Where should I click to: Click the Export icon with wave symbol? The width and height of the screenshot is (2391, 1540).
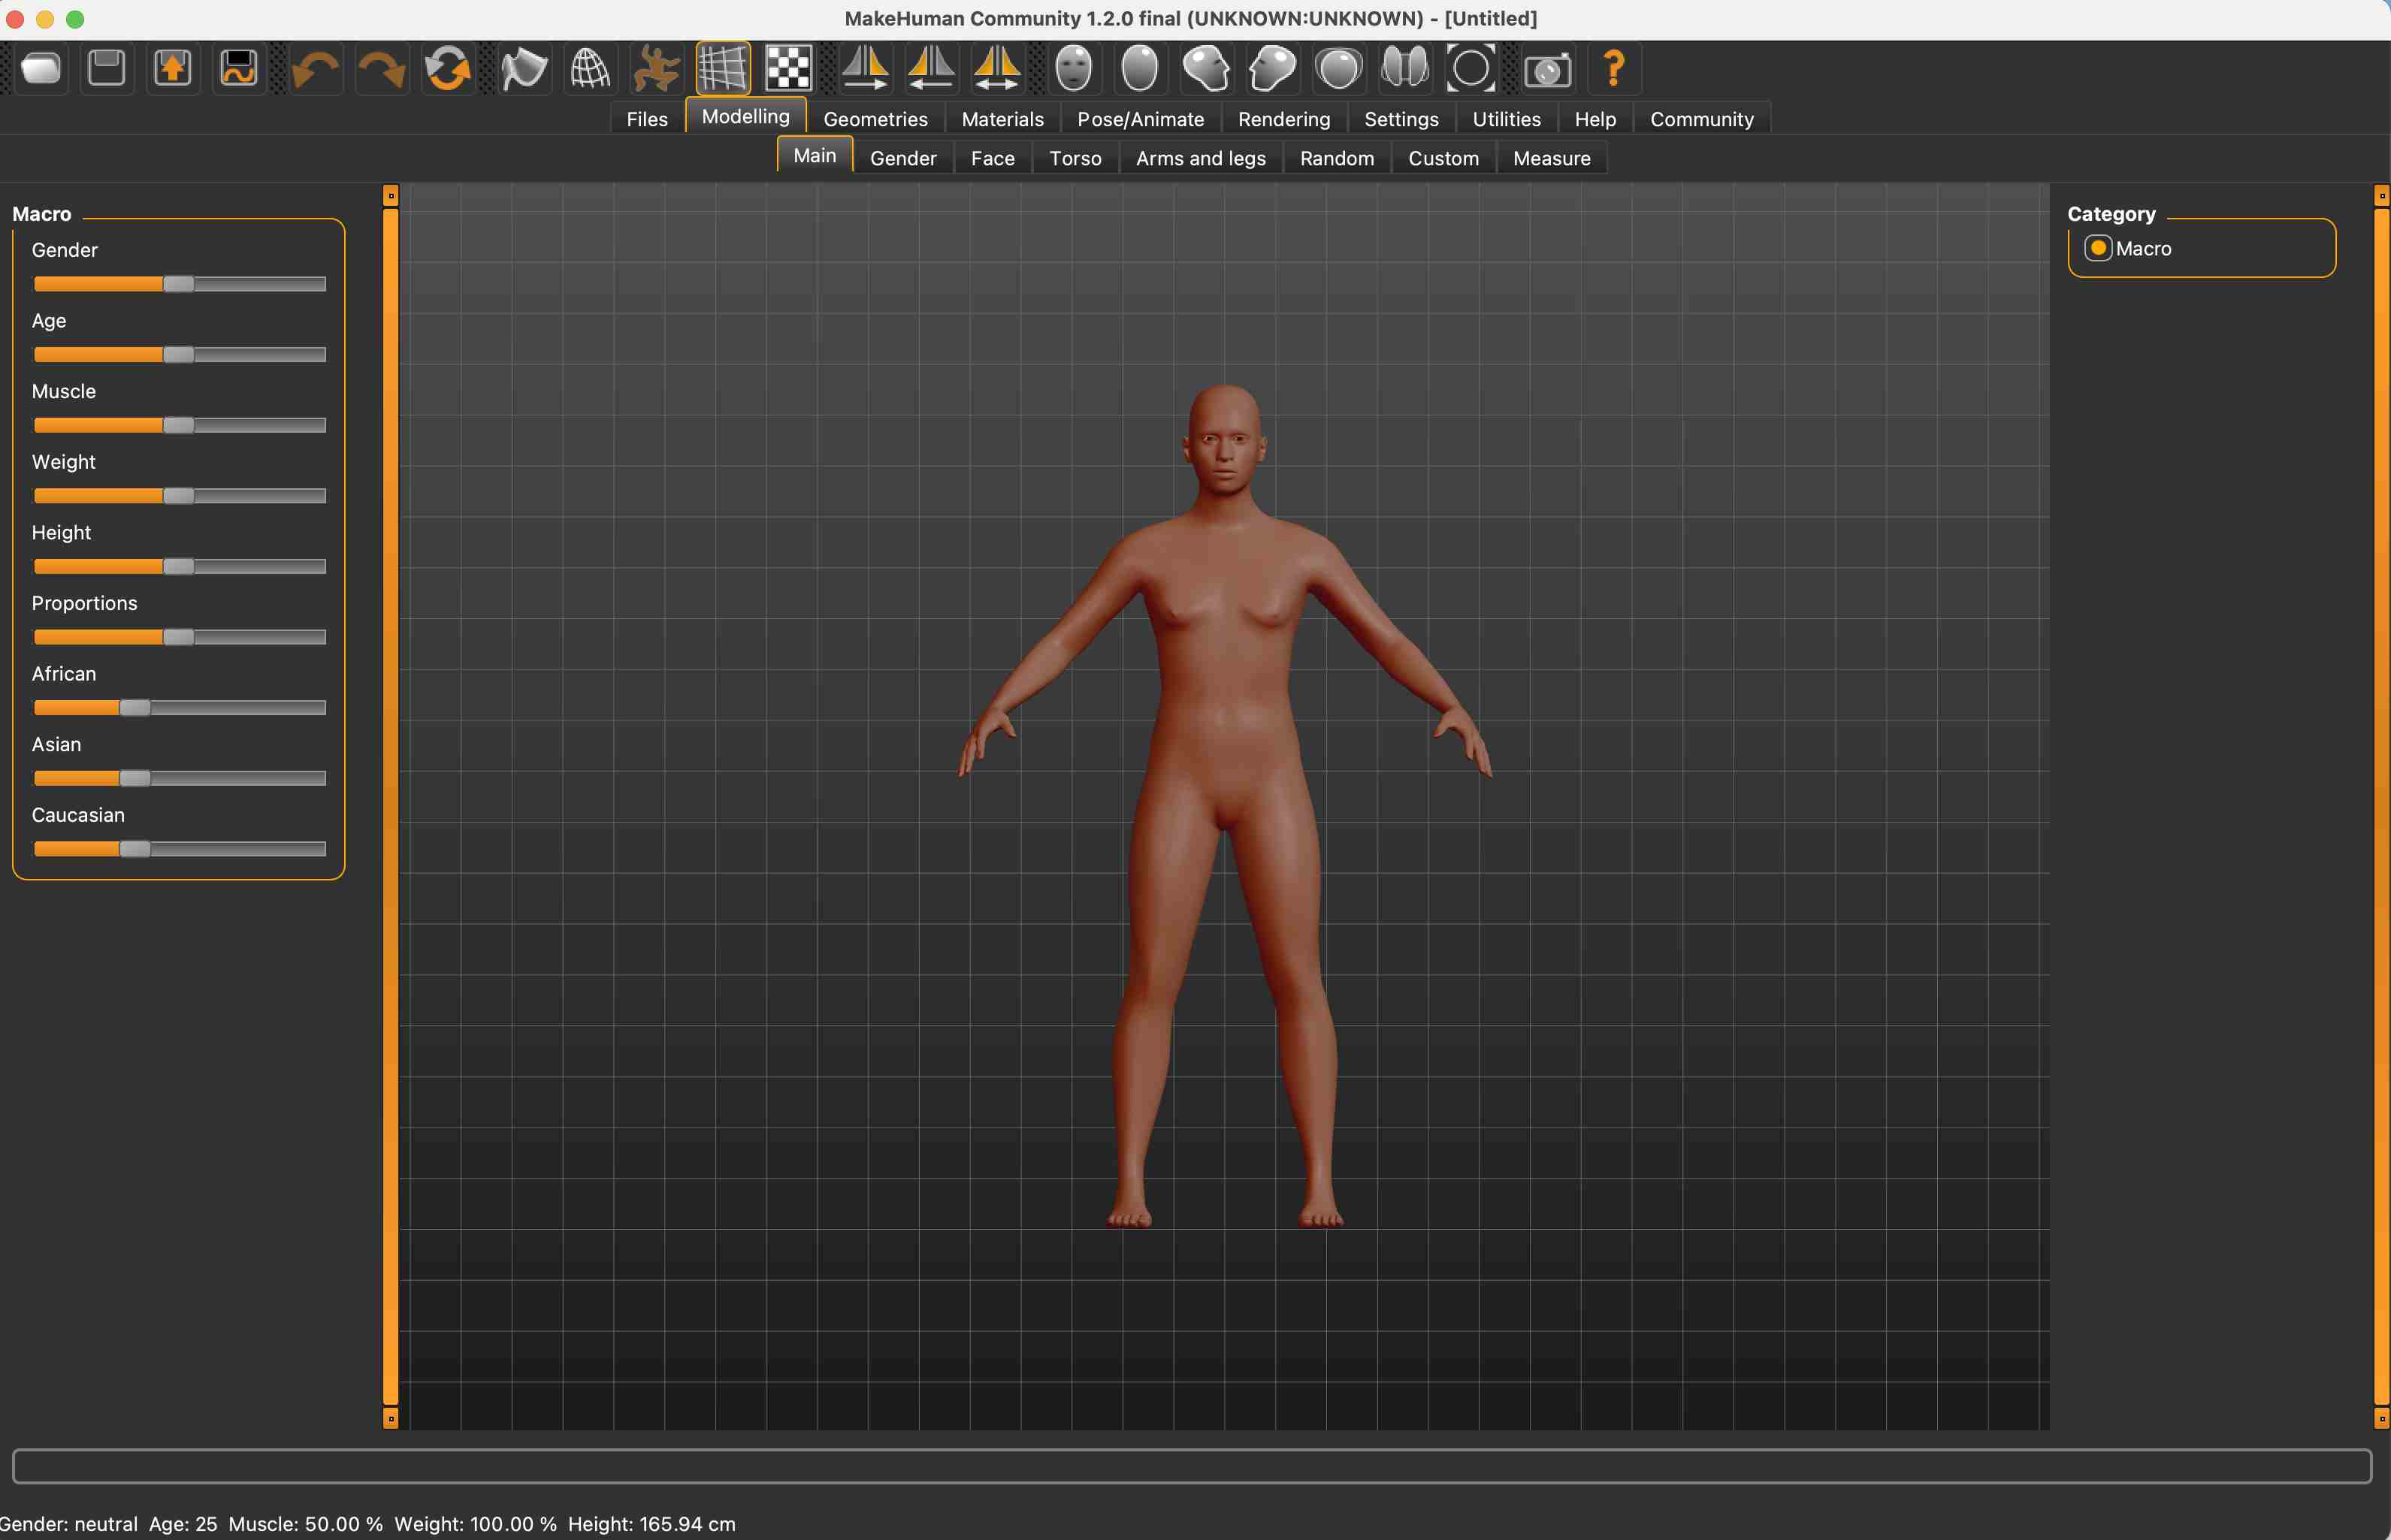pyautogui.click(x=239, y=69)
